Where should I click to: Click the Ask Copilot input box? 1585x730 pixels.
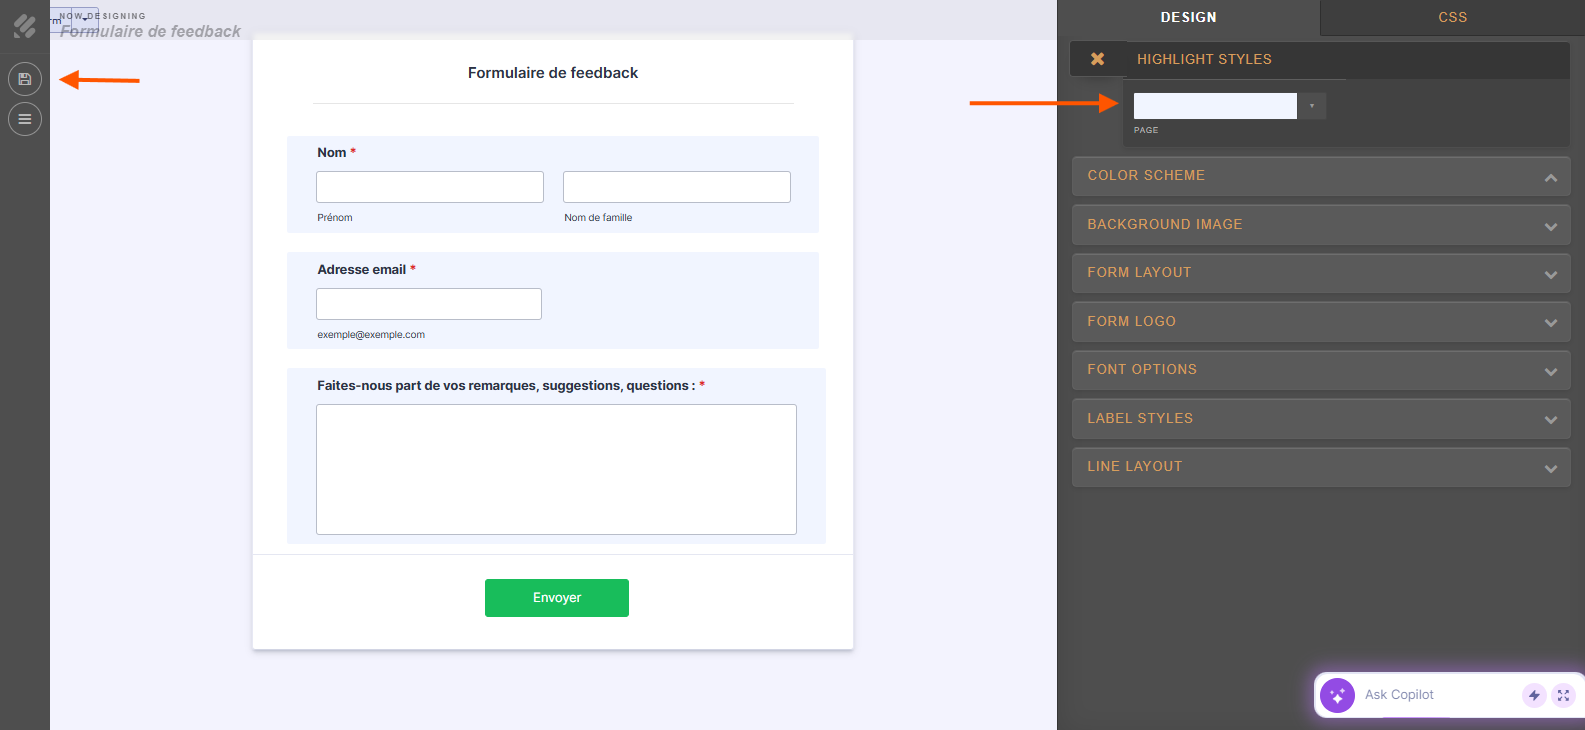click(1438, 695)
